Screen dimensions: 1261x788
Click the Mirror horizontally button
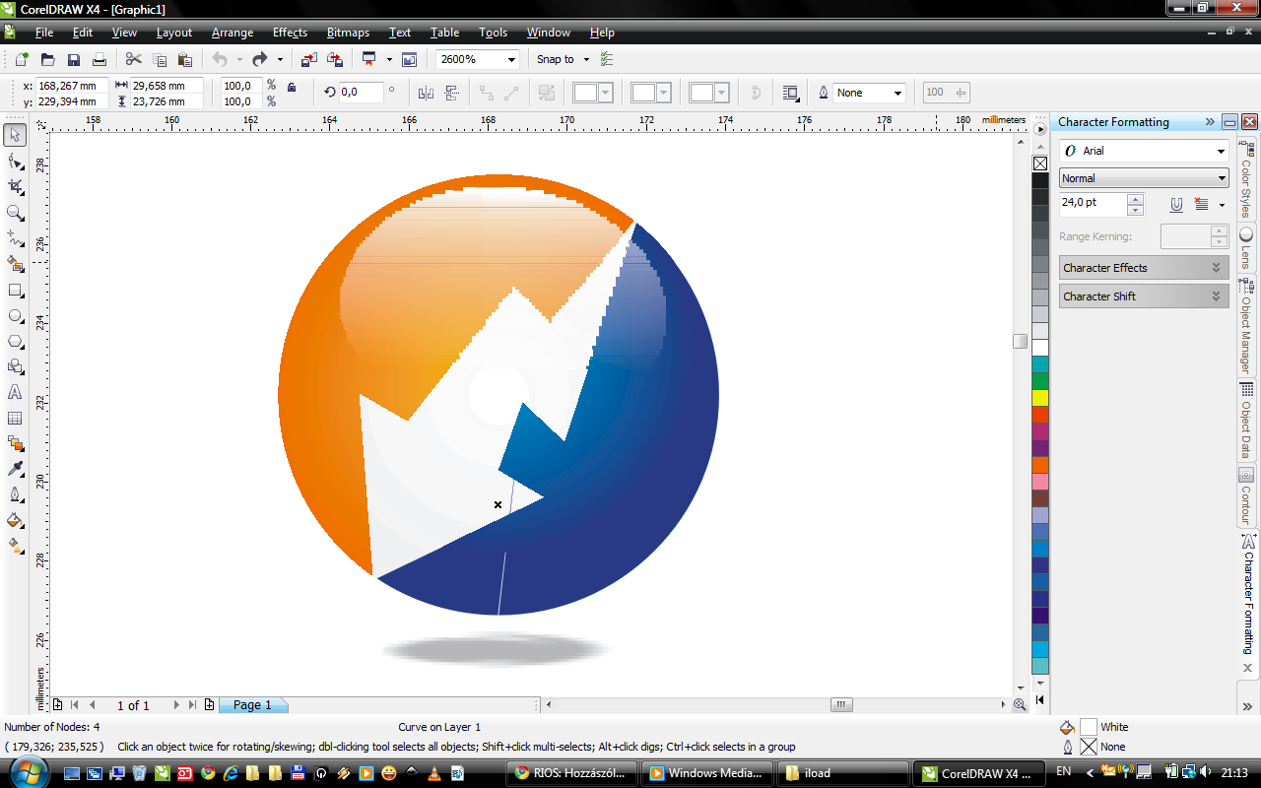426,93
